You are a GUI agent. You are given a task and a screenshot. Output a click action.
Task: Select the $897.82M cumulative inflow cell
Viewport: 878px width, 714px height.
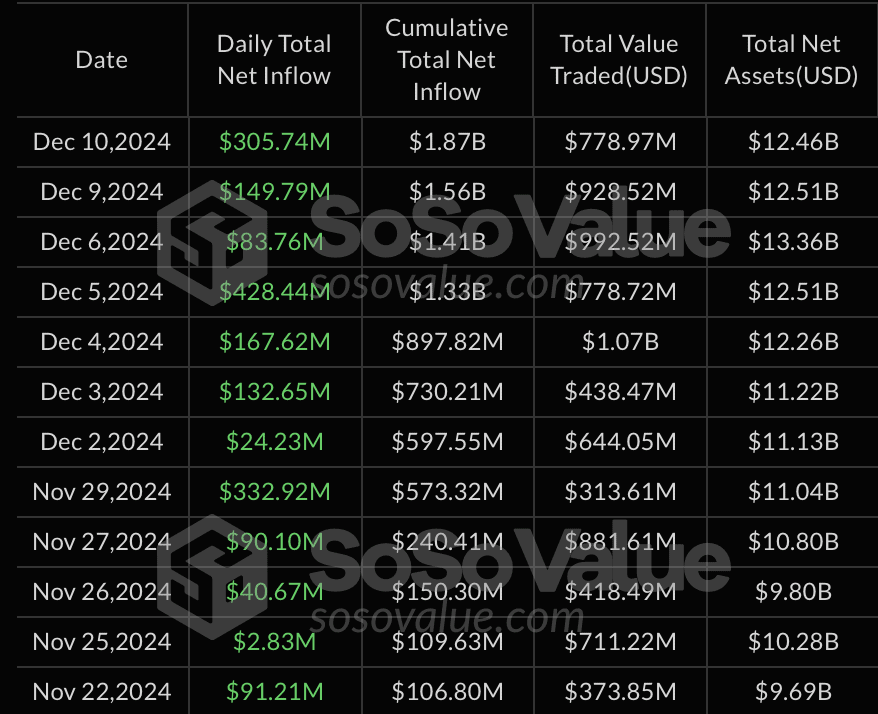coord(447,342)
